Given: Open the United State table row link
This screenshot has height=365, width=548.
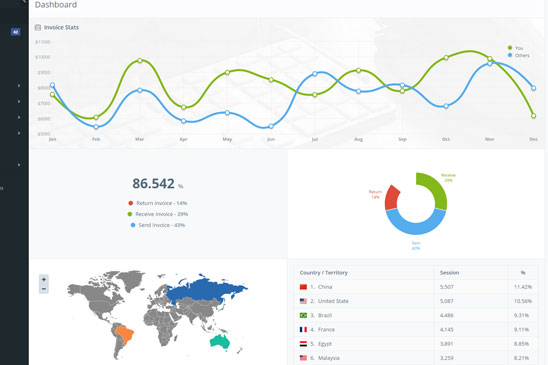Looking at the screenshot, I should pos(333,301).
